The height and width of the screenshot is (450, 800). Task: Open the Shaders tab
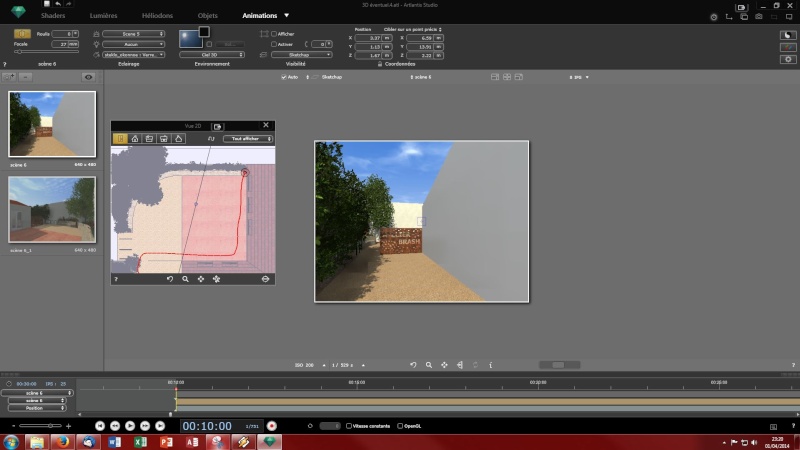coord(53,16)
